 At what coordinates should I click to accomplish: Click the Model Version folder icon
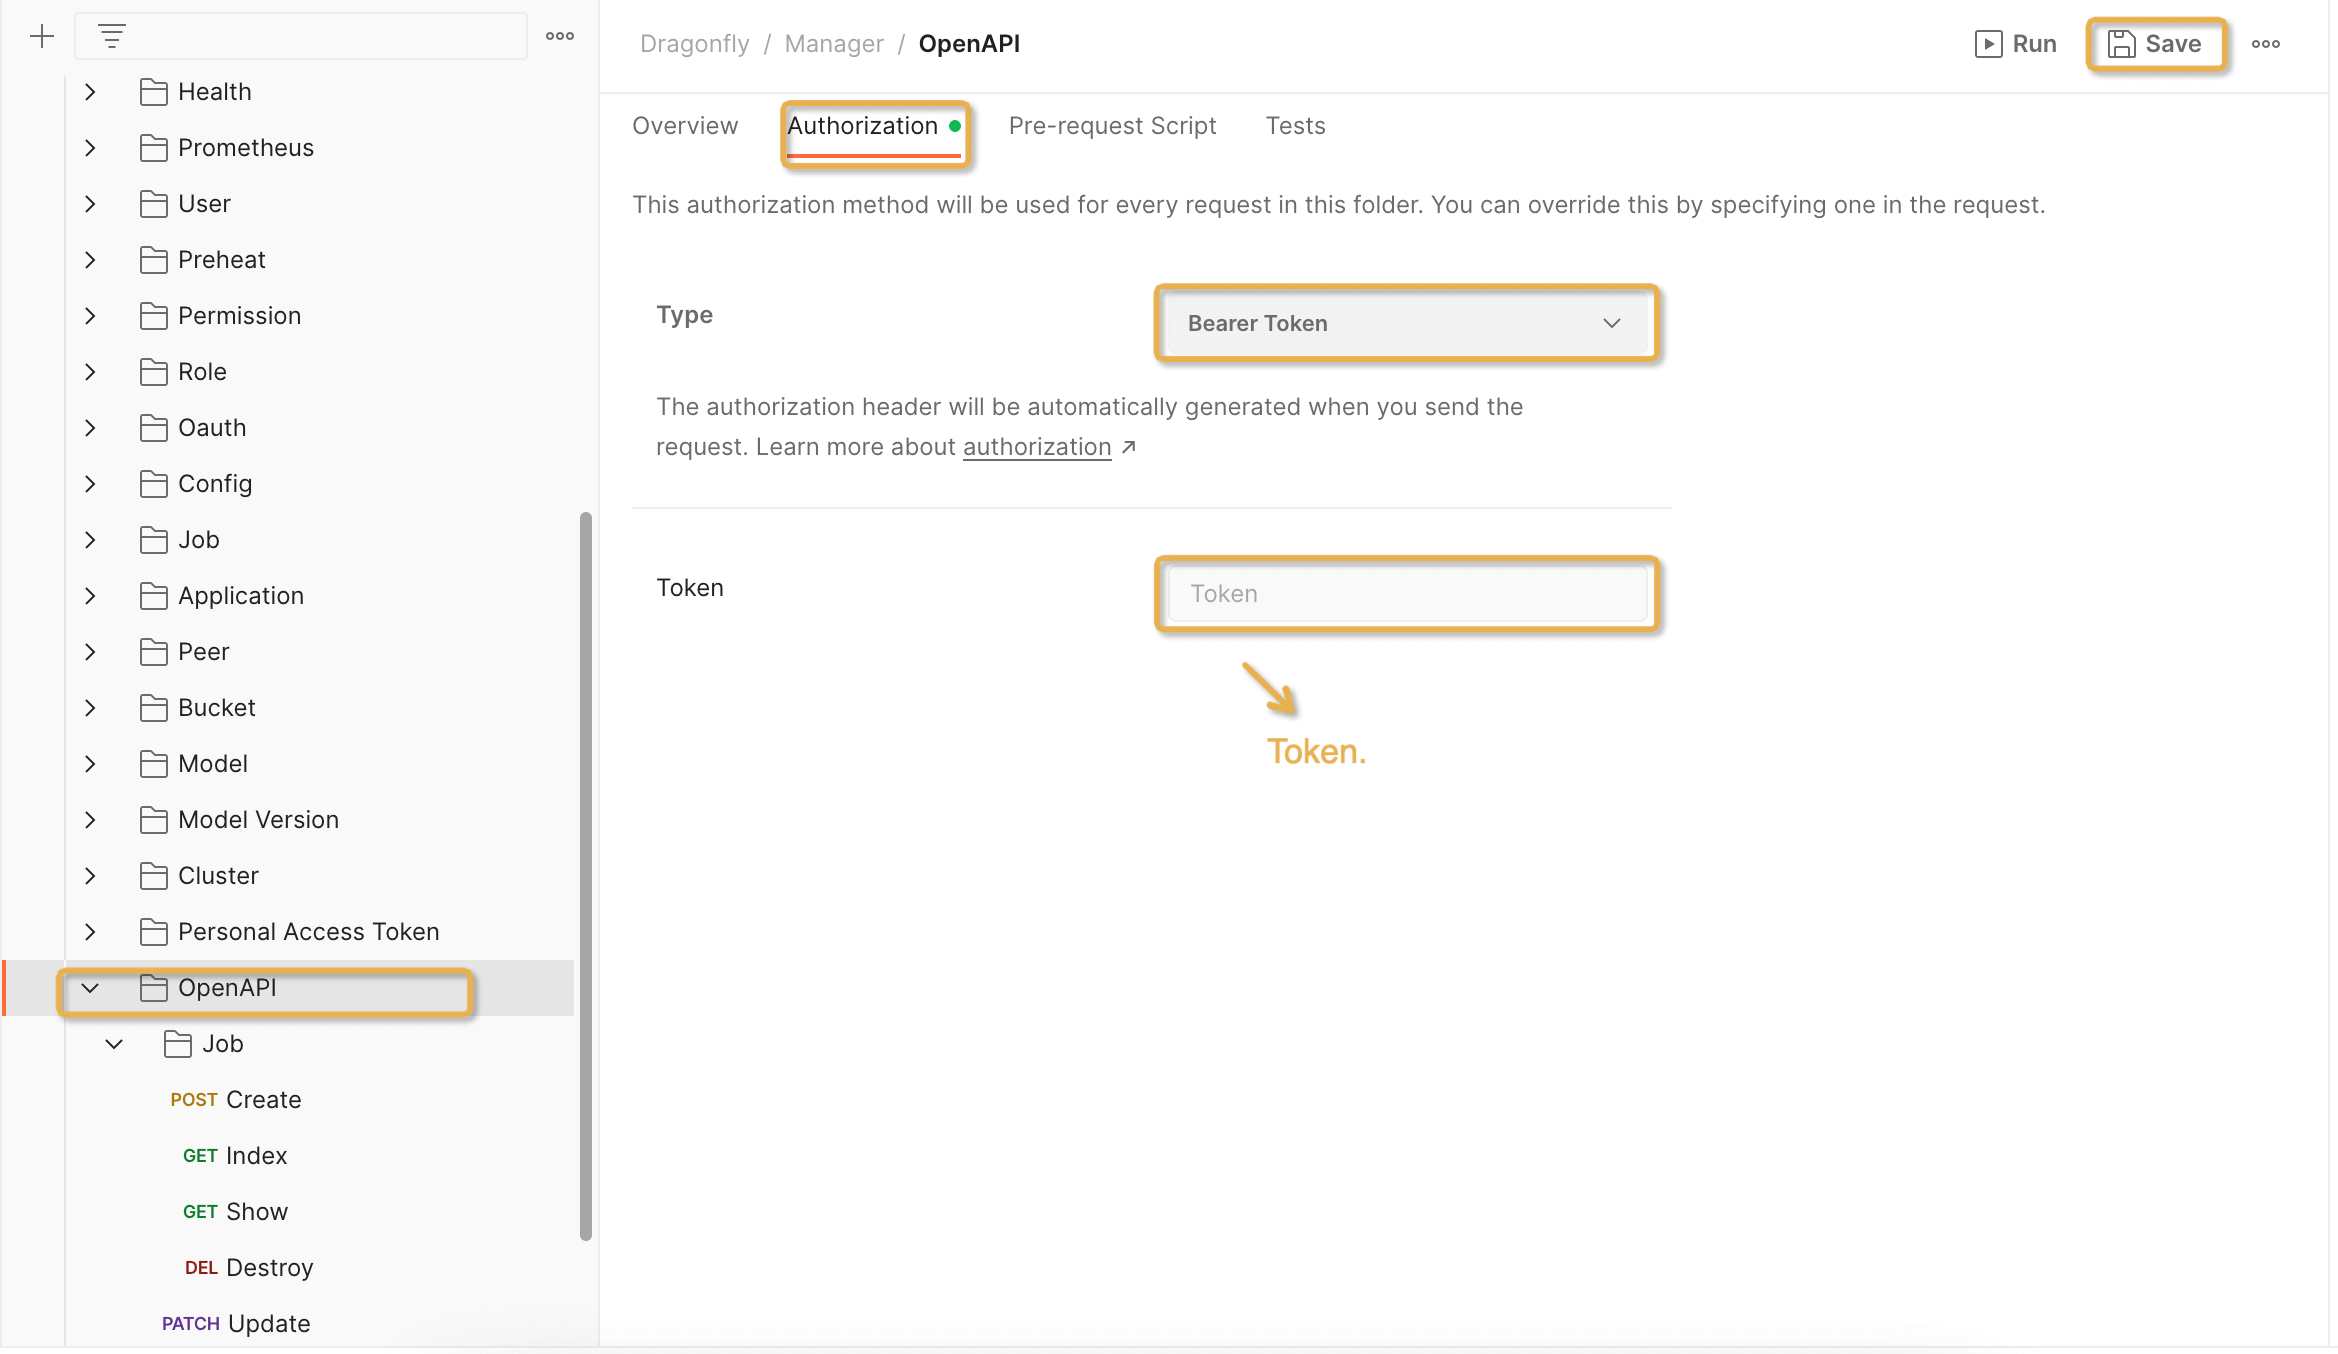click(154, 820)
